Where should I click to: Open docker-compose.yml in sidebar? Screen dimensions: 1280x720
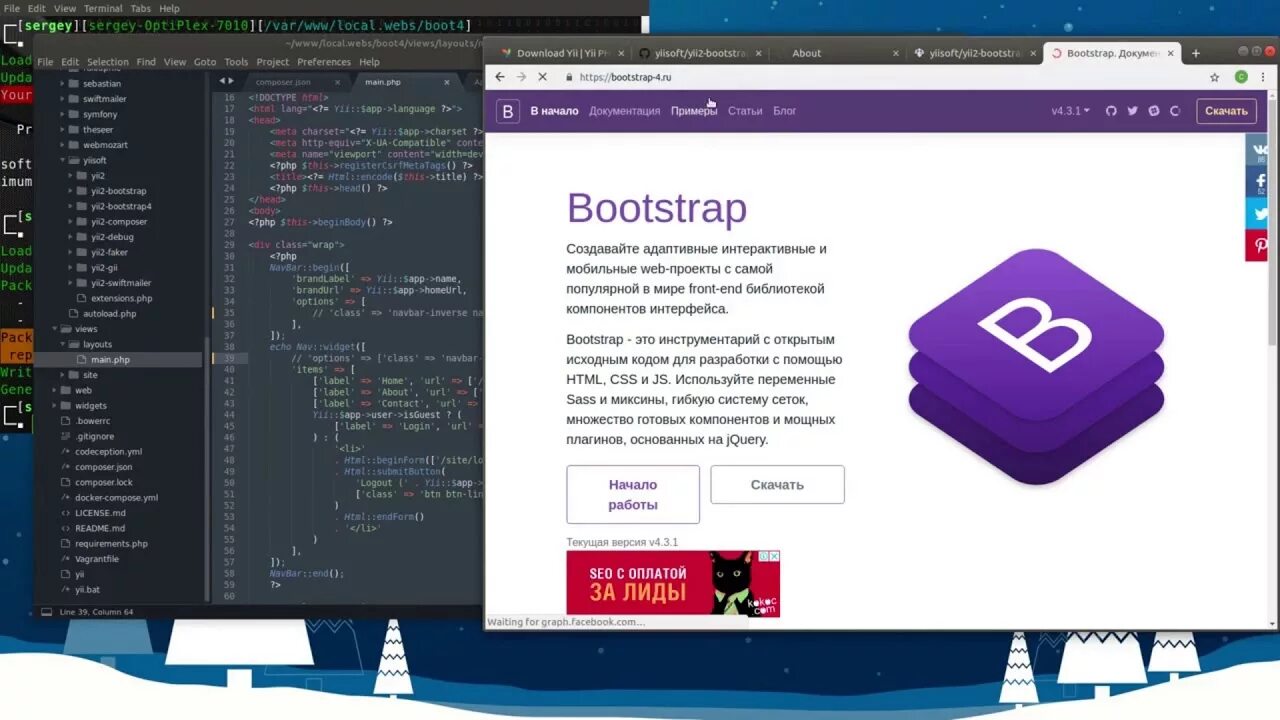coord(116,498)
